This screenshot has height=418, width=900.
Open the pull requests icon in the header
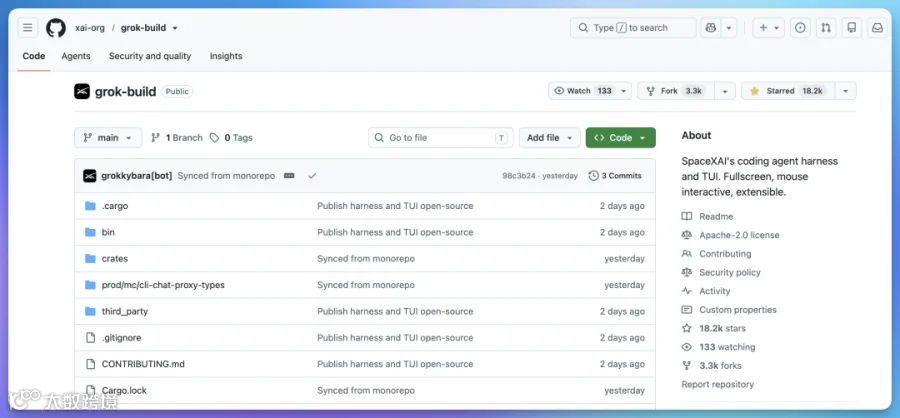coord(826,28)
